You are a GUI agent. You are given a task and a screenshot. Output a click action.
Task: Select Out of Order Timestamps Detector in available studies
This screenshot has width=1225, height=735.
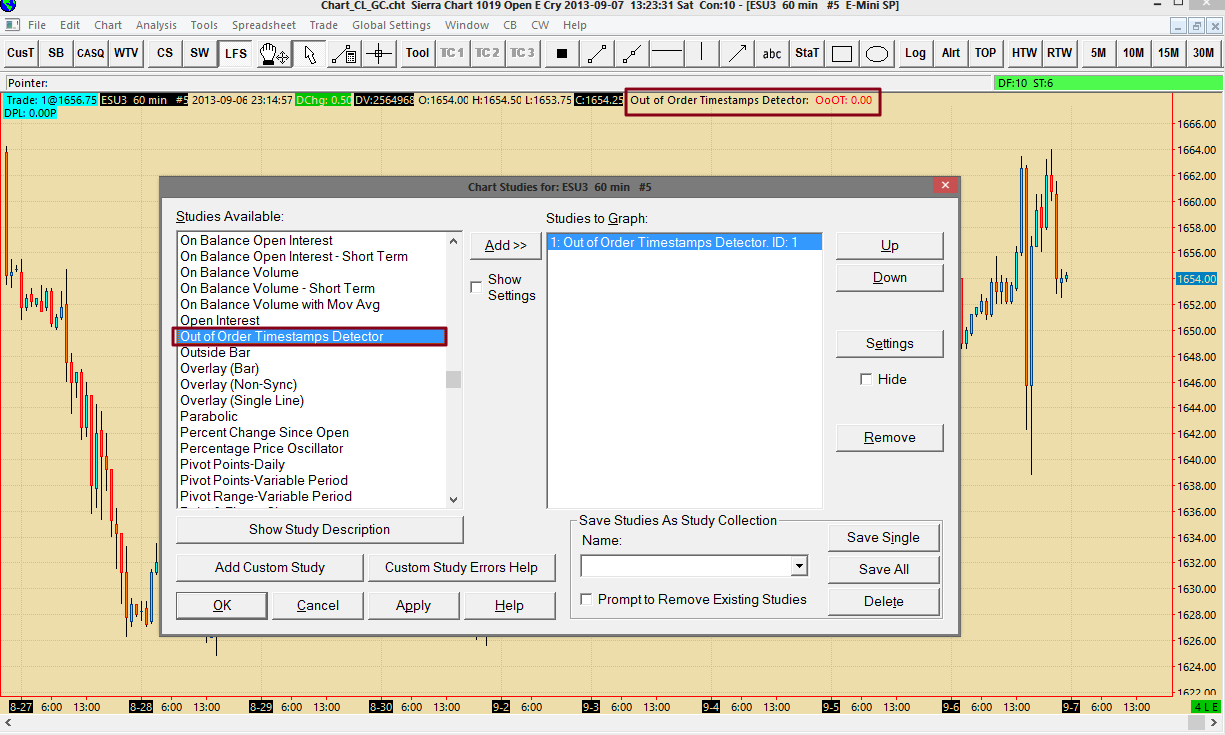[310, 337]
